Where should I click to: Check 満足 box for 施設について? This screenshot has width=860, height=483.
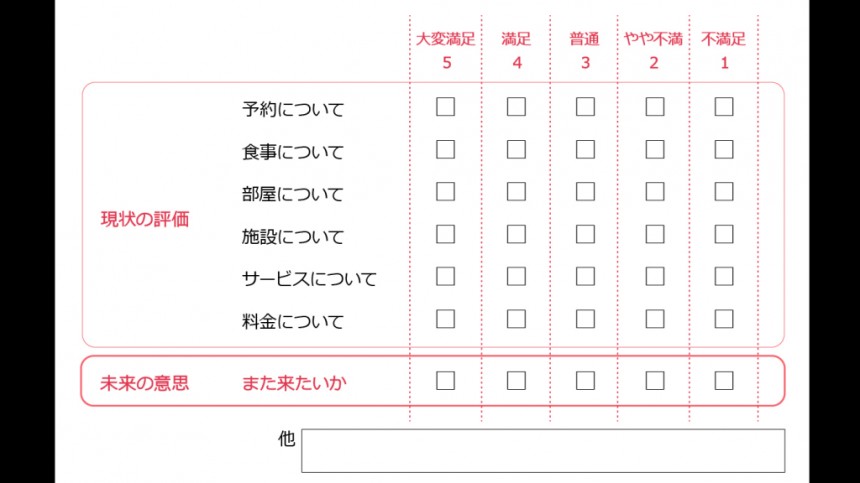point(516,234)
